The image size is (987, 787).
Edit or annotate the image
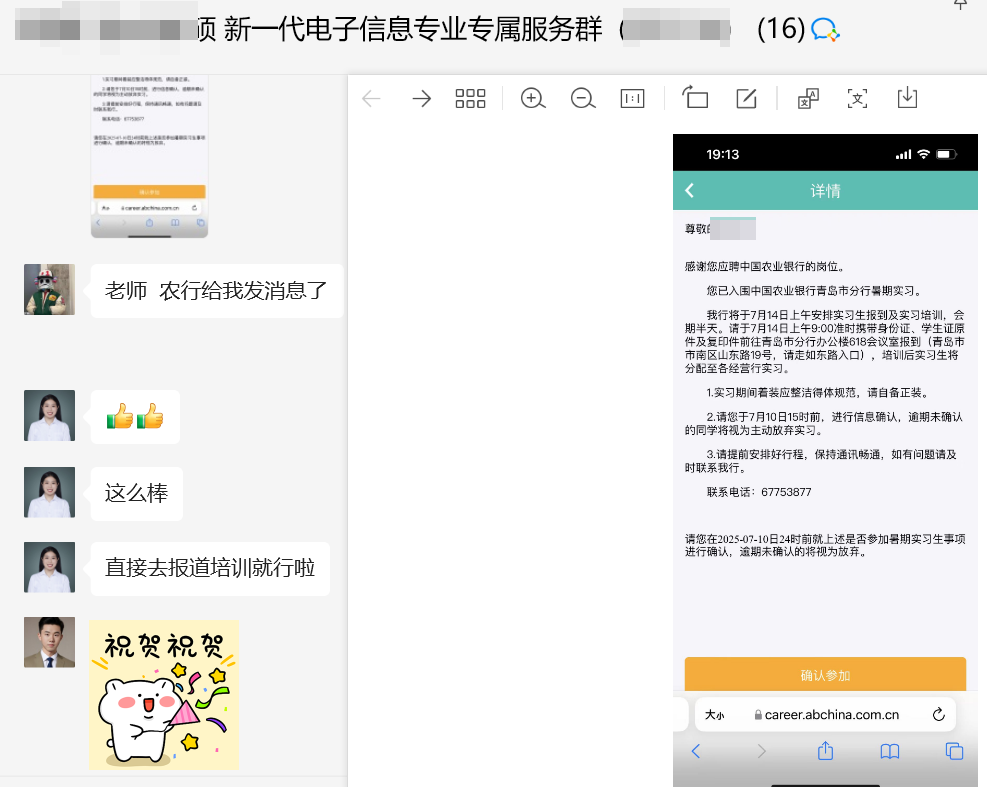click(x=746, y=98)
